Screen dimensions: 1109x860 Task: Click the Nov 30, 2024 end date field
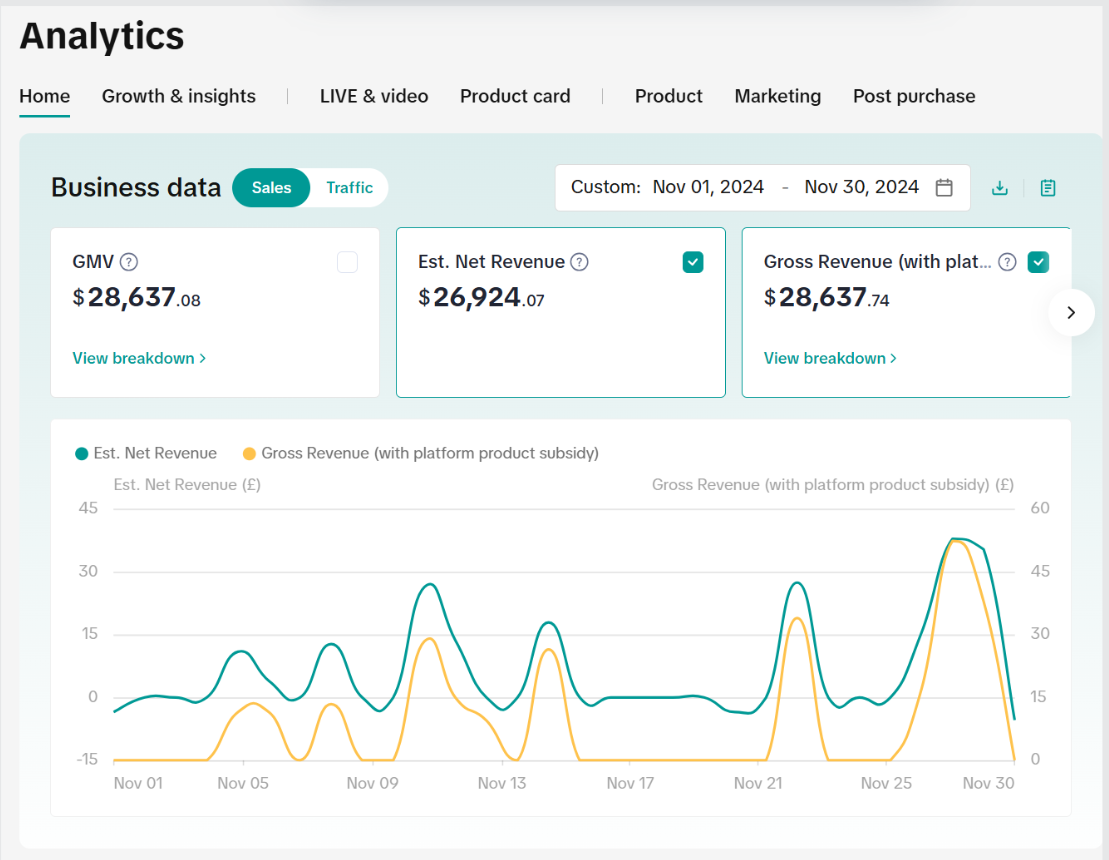point(861,187)
